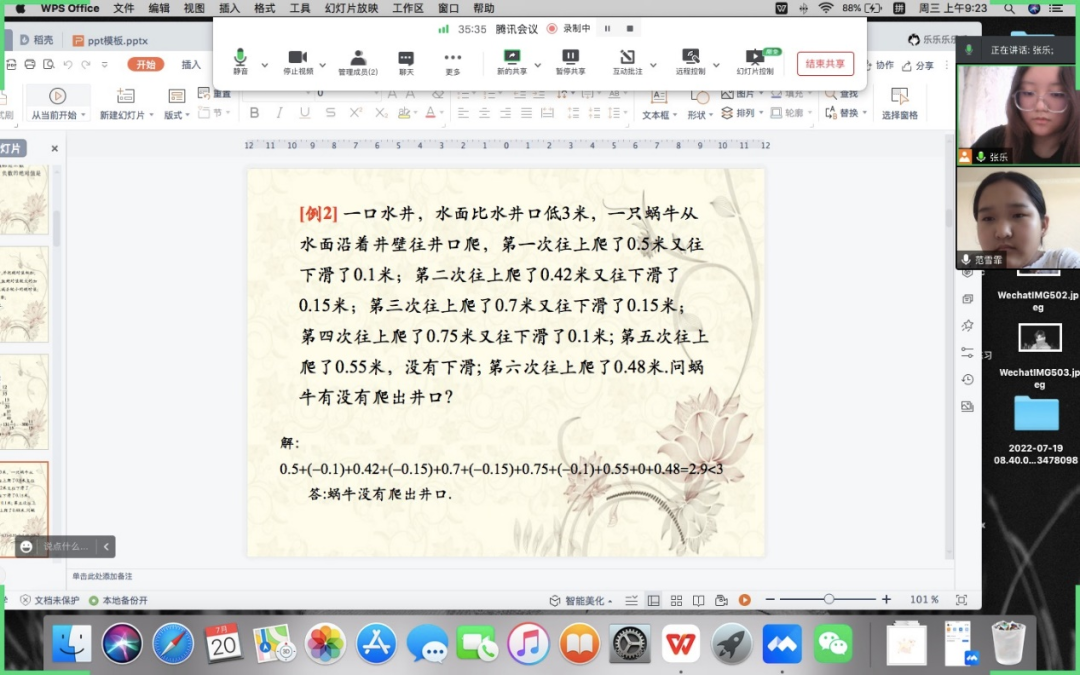This screenshot has height=675, width=1080.
Task: Stop the meeting recording
Action: (630, 28)
